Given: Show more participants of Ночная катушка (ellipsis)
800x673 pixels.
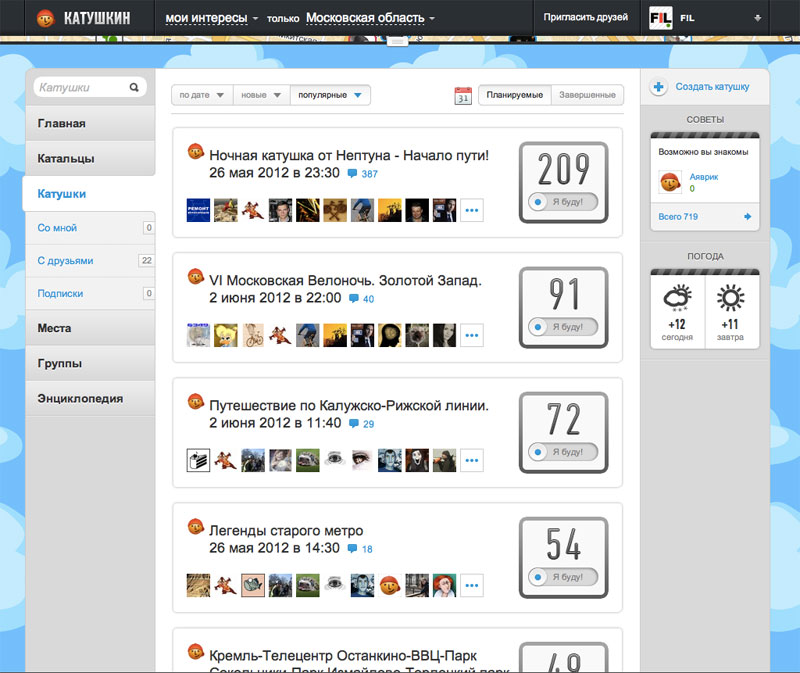Looking at the screenshot, I should (472, 210).
